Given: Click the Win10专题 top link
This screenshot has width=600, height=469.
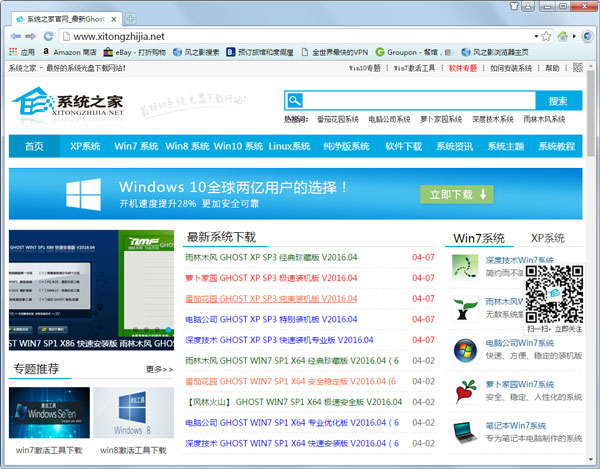Looking at the screenshot, I should click(x=364, y=68).
